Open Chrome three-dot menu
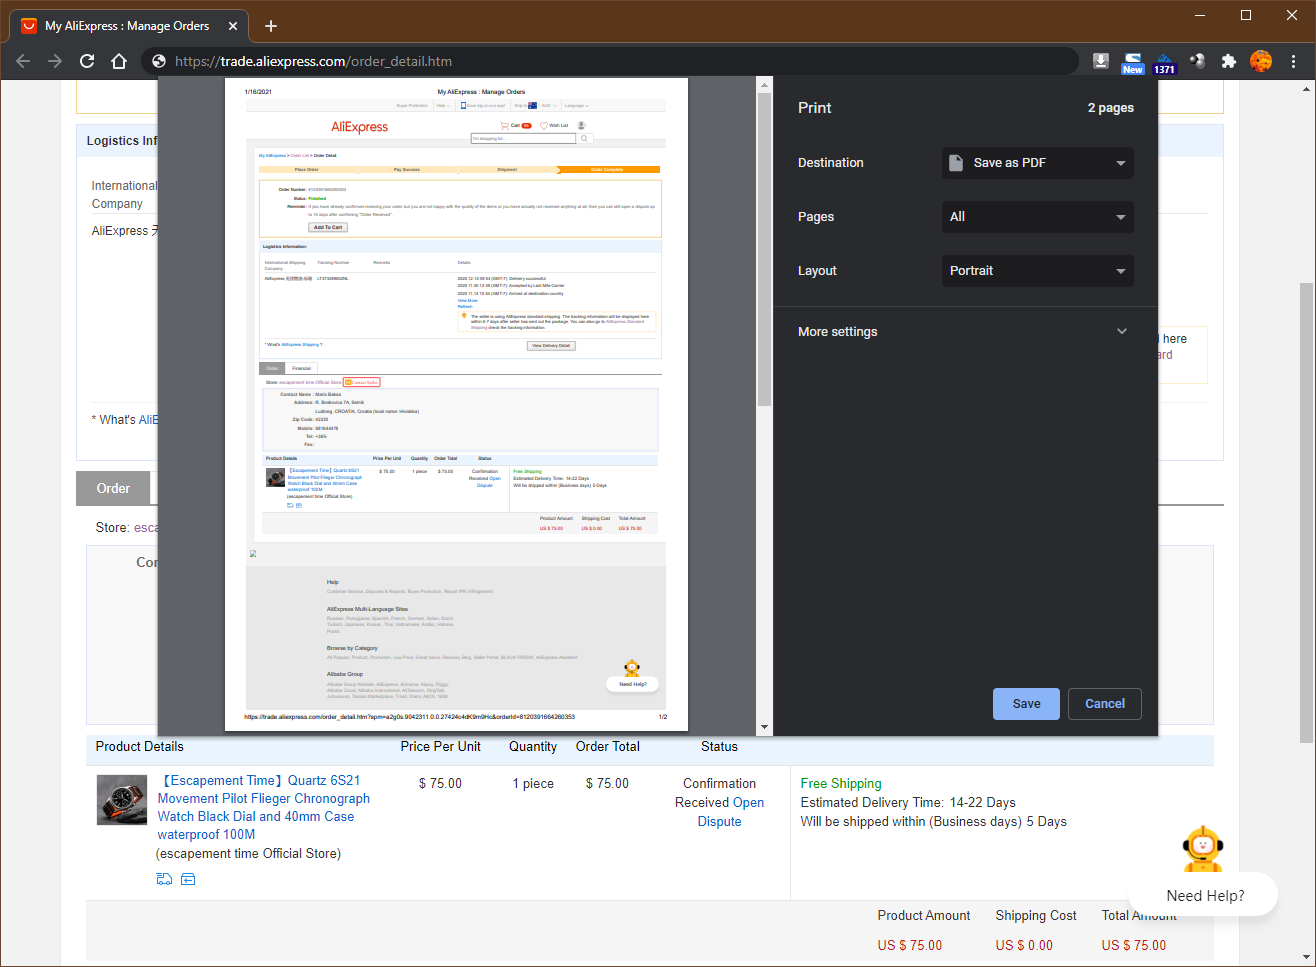Viewport: 1316px width, 967px height. [x=1293, y=61]
